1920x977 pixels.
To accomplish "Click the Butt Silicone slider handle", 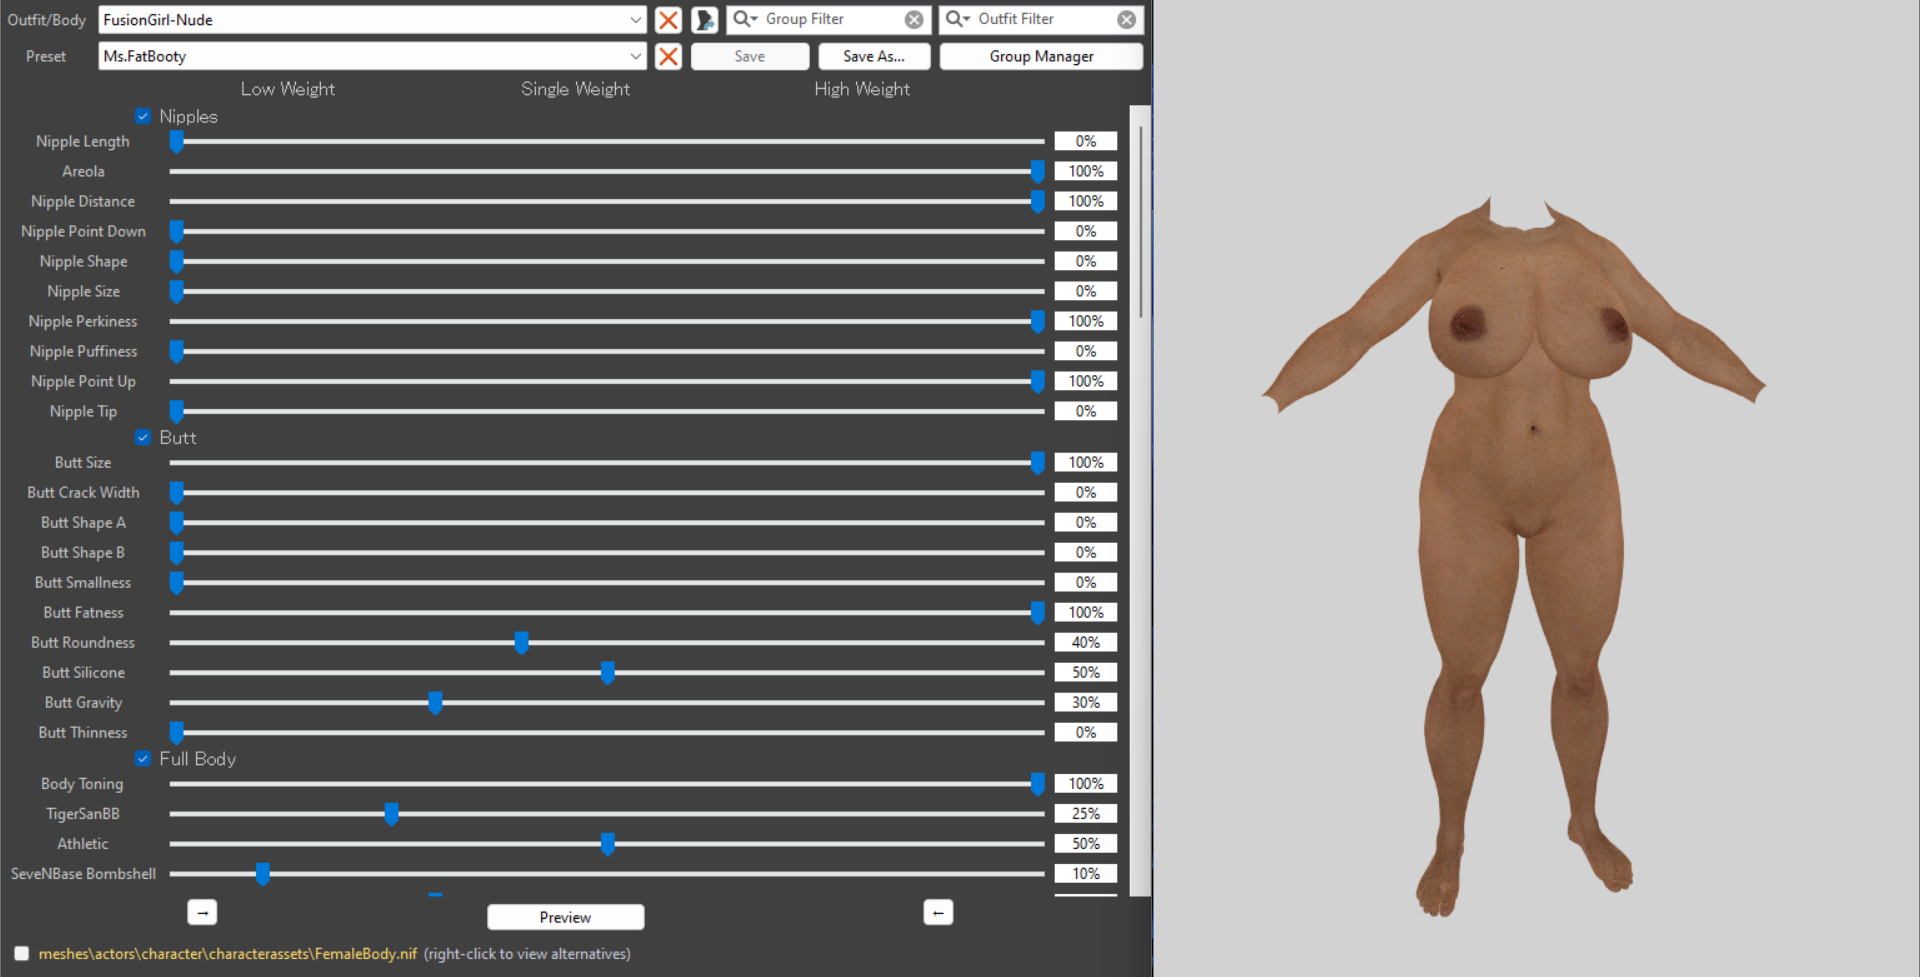I will [x=607, y=673].
